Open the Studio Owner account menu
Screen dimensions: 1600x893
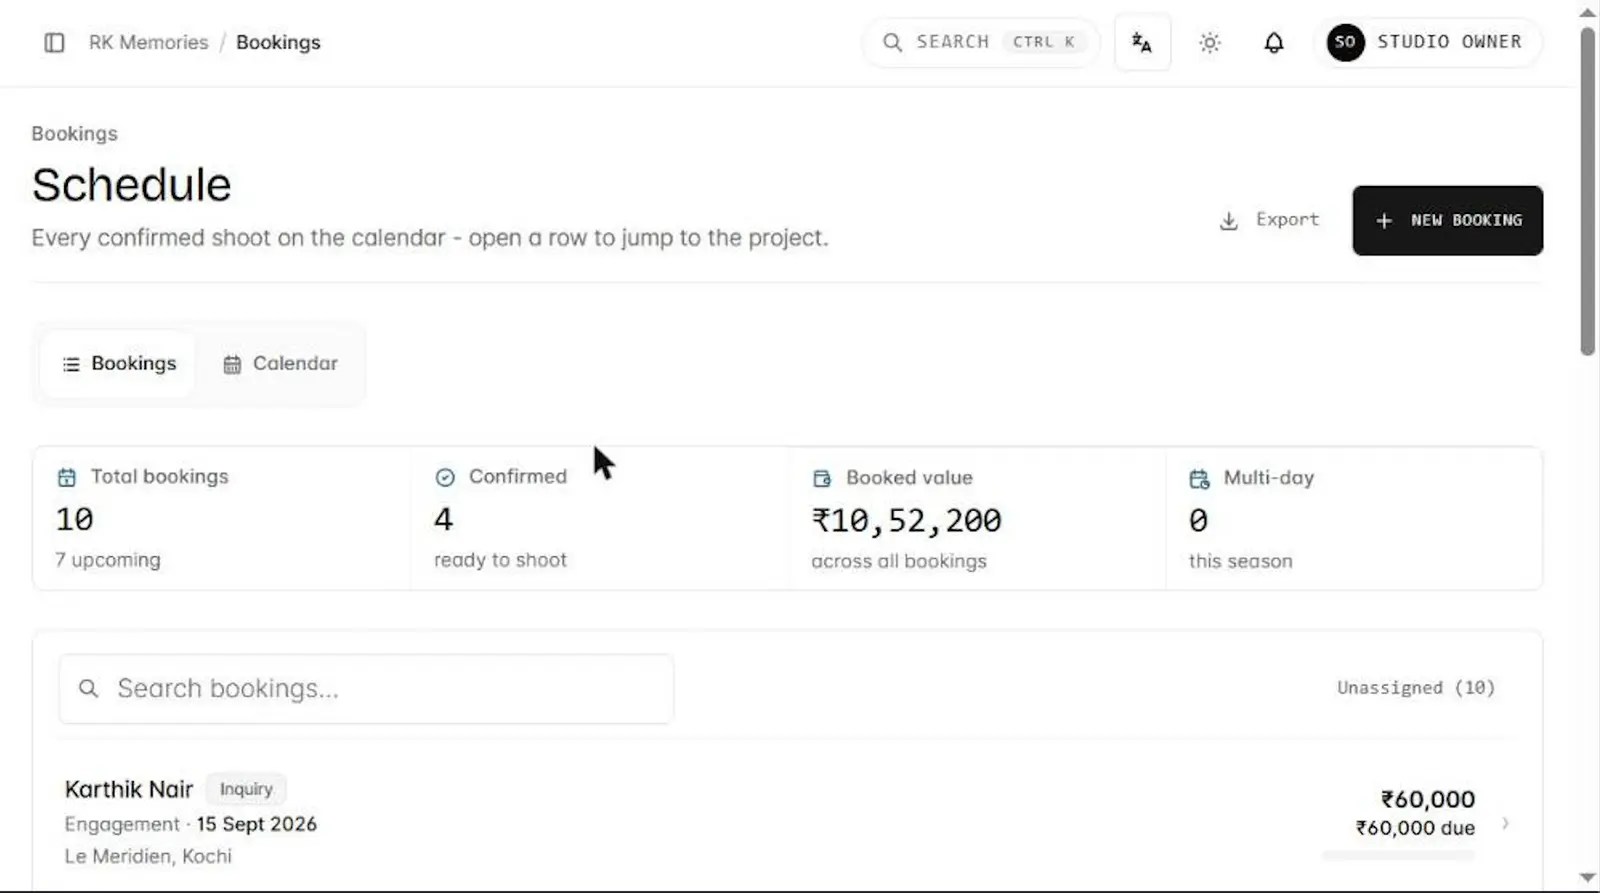(x=1428, y=42)
